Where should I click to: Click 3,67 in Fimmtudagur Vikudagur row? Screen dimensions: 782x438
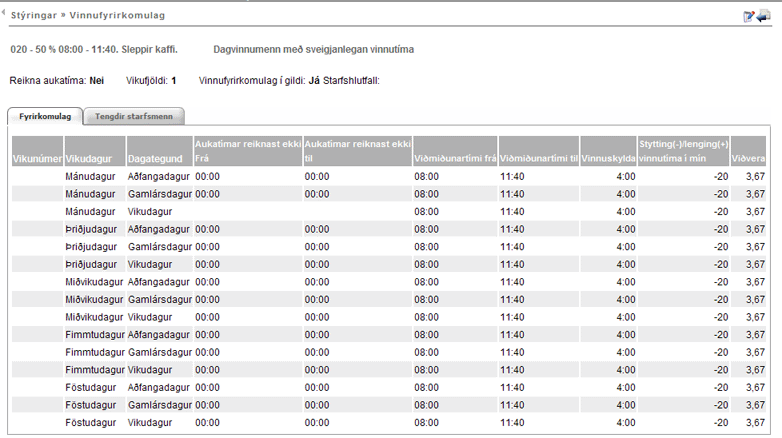[755, 370]
